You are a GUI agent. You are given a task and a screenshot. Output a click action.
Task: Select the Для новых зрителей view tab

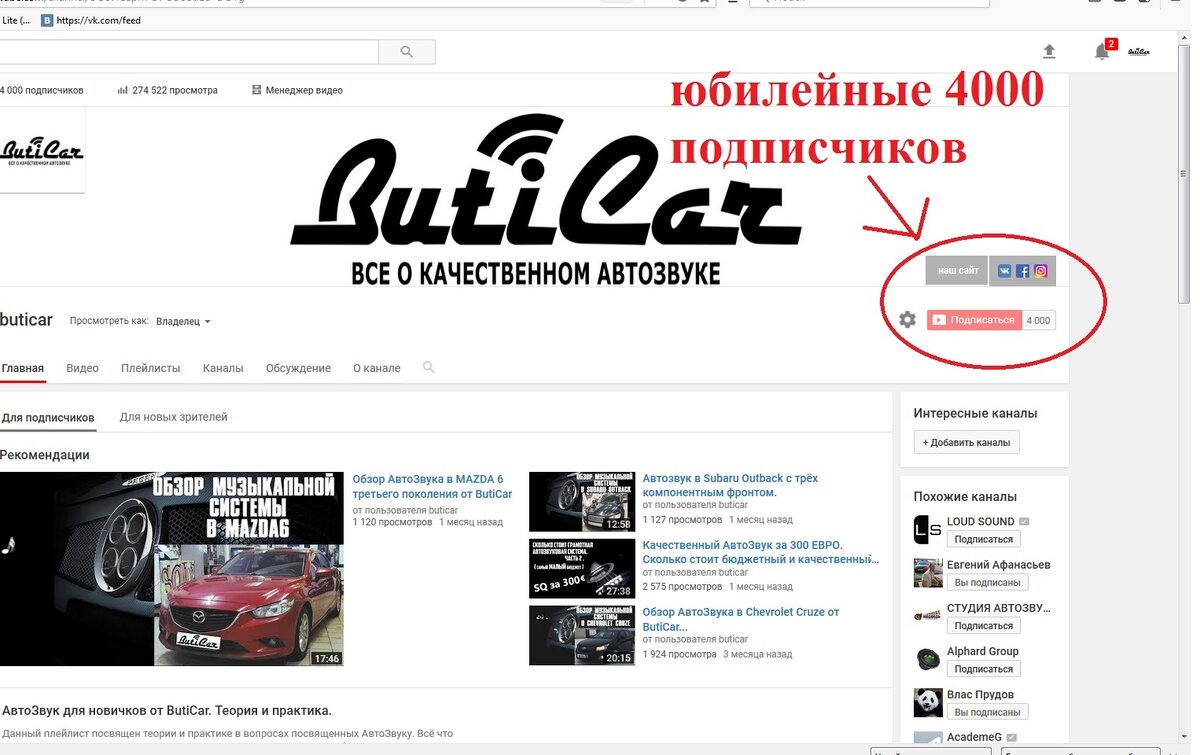coord(173,417)
